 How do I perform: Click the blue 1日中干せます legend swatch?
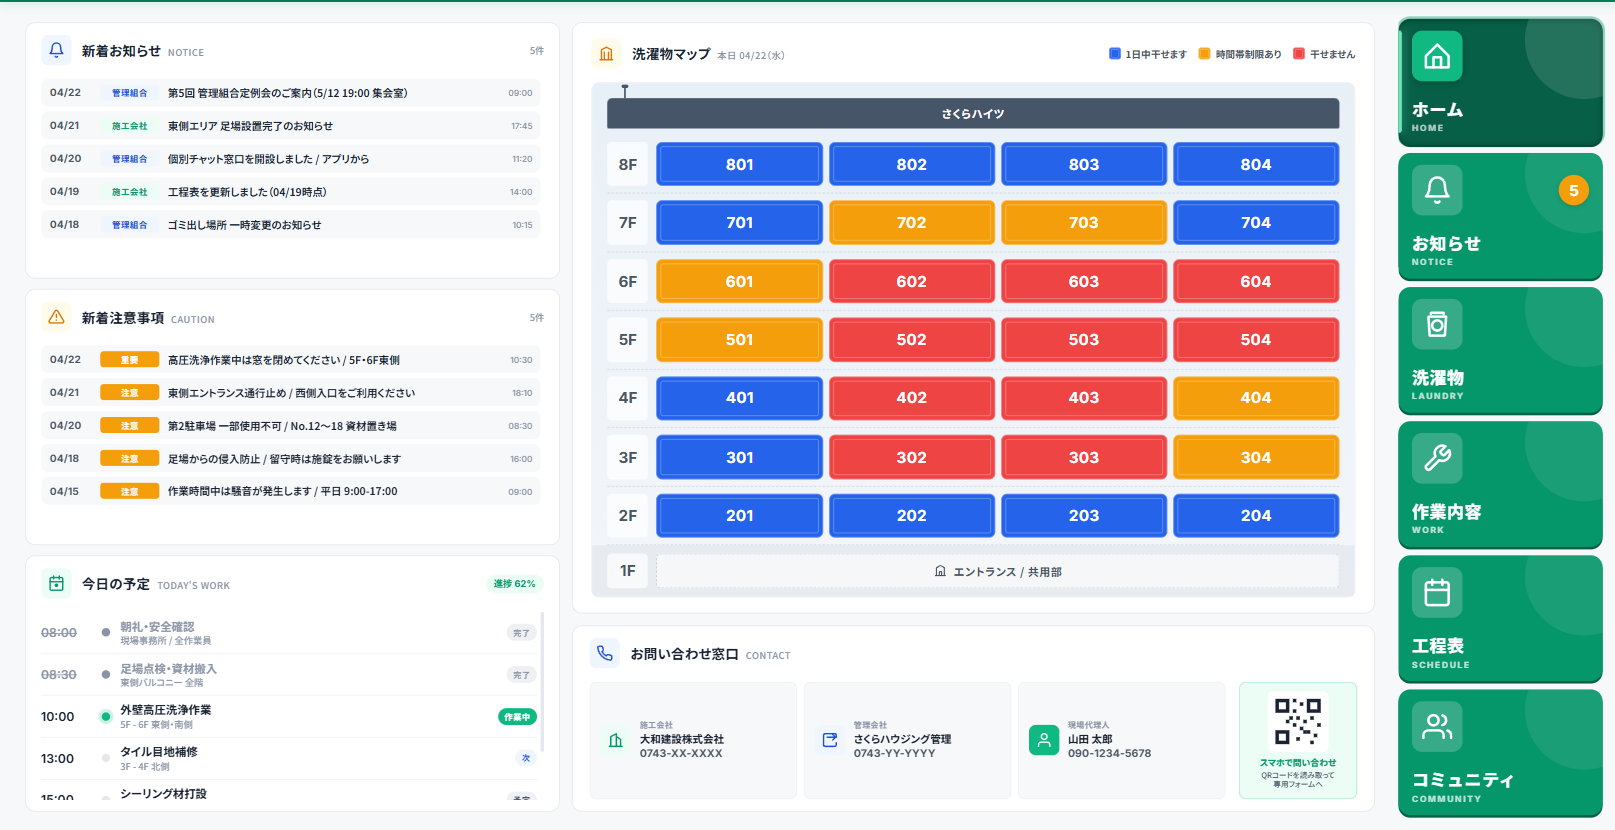pyautogui.click(x=1115, y=54)
